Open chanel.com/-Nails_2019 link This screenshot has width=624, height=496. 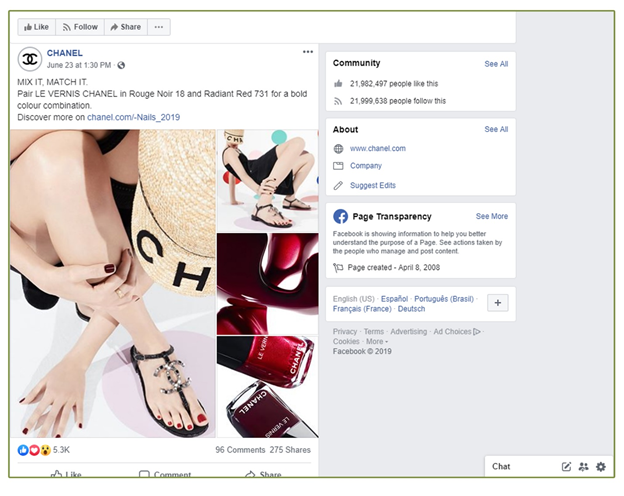tap(133, 117)
